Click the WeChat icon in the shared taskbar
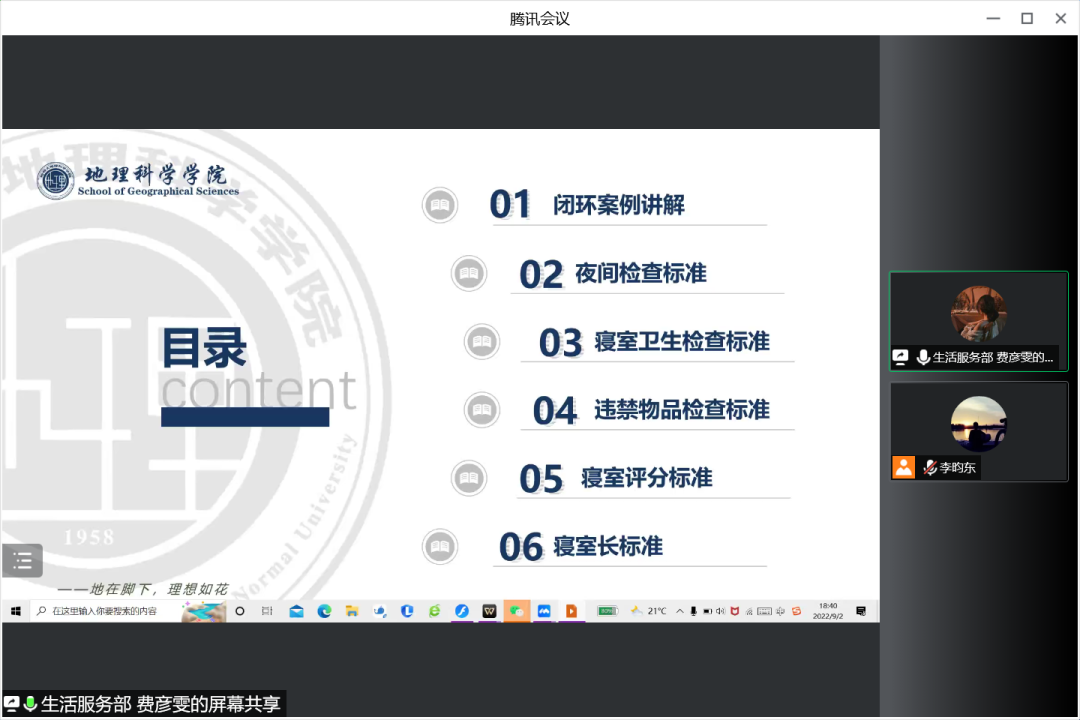Viewport: 1080px width, 720px height. [516, 611]
